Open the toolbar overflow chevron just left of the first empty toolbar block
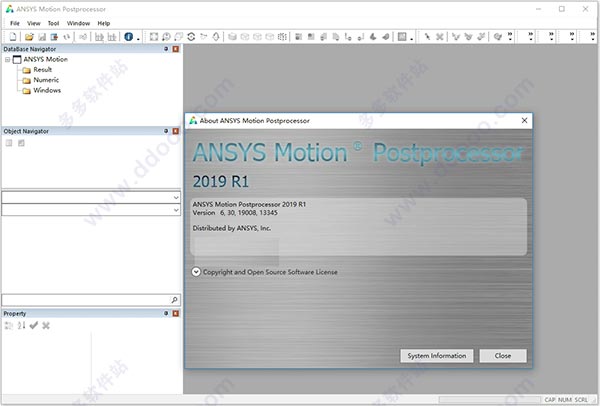This screenshot has width=600, height=406. [510, 36]
